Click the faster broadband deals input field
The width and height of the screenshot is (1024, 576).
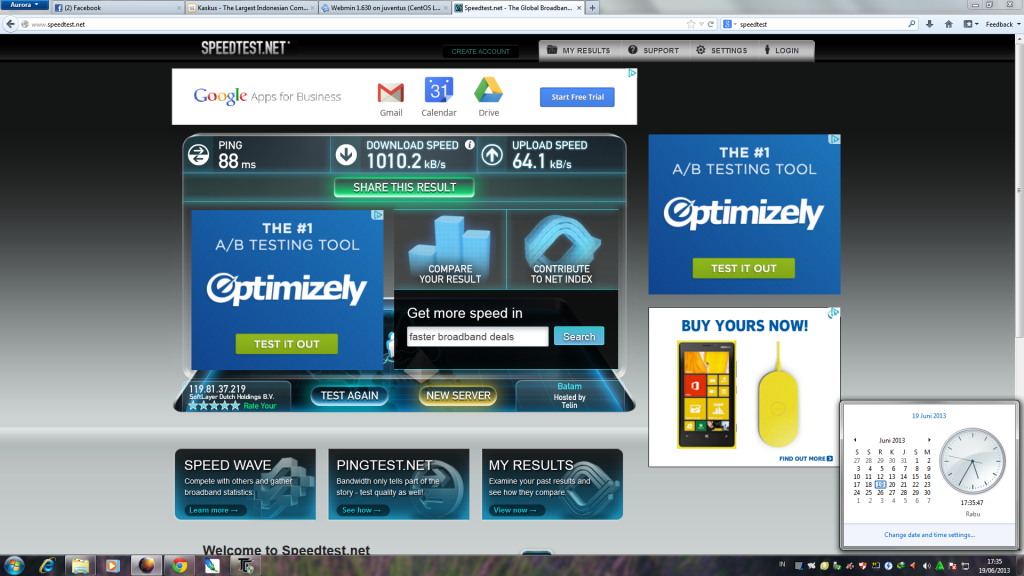(477, 336)
